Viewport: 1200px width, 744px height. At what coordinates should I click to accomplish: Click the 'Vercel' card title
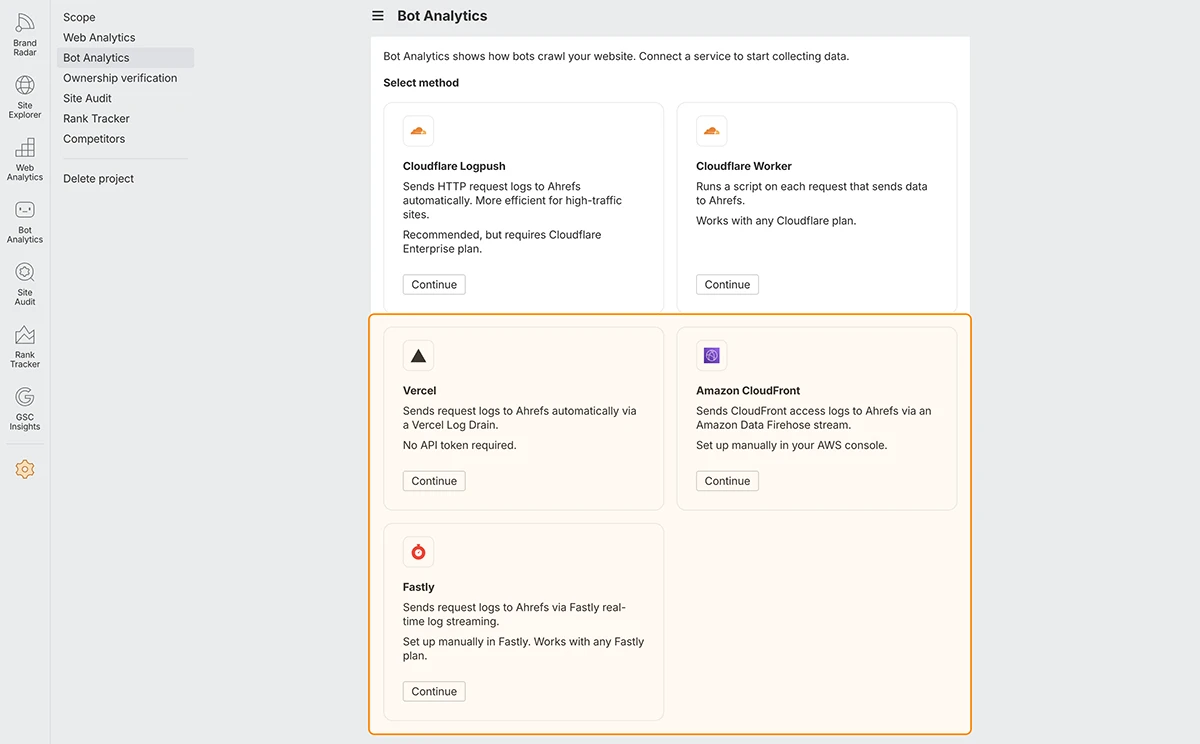coord(420,391)
